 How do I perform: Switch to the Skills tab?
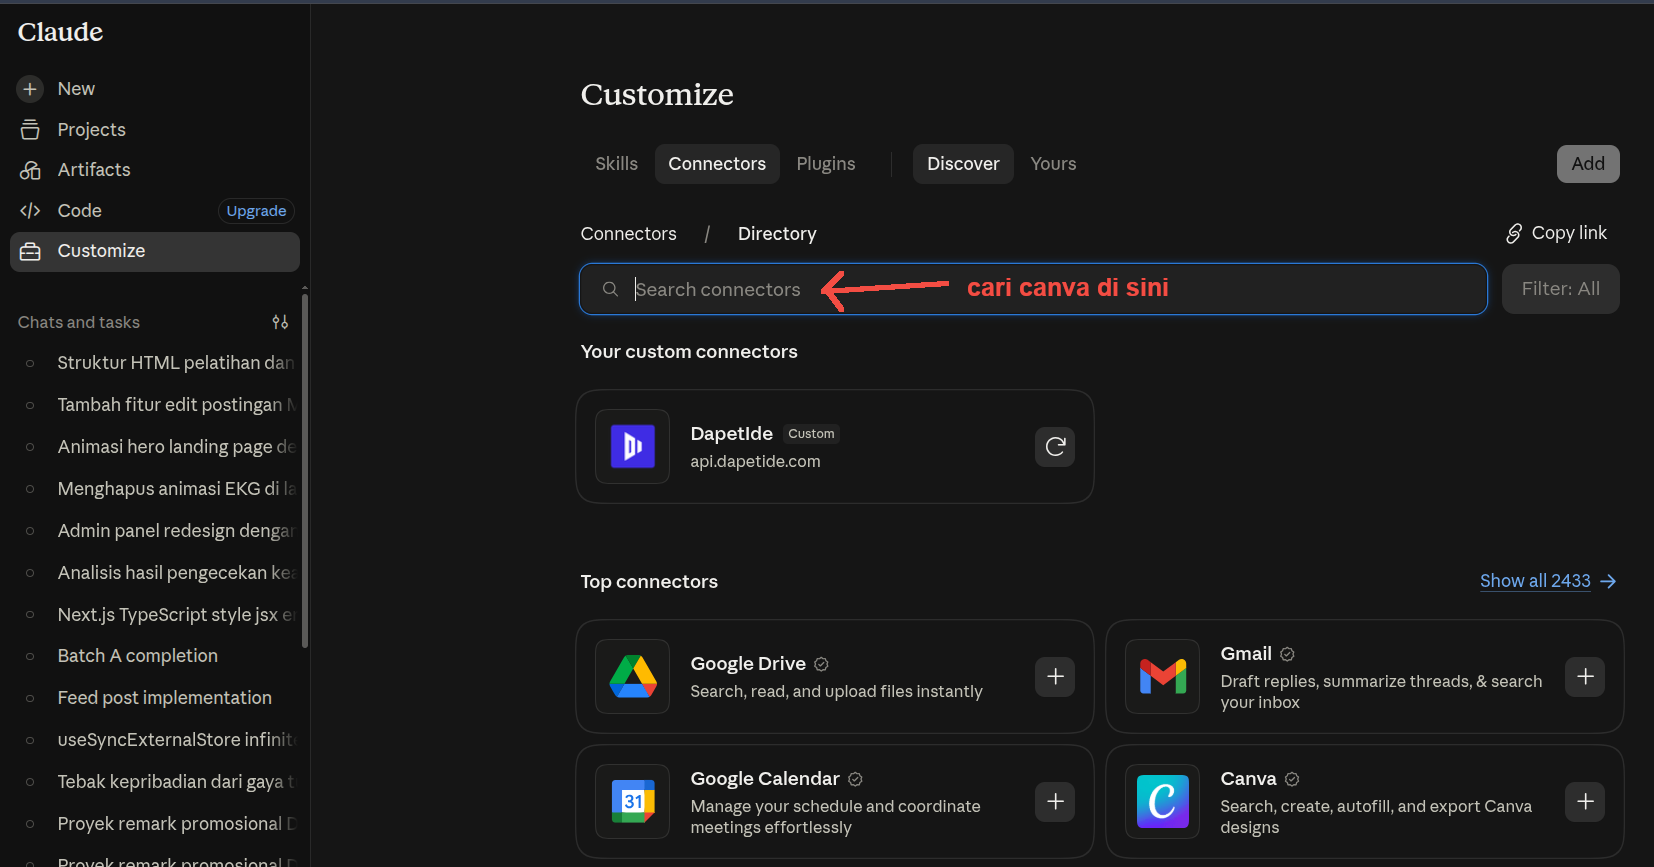point(616,164)
